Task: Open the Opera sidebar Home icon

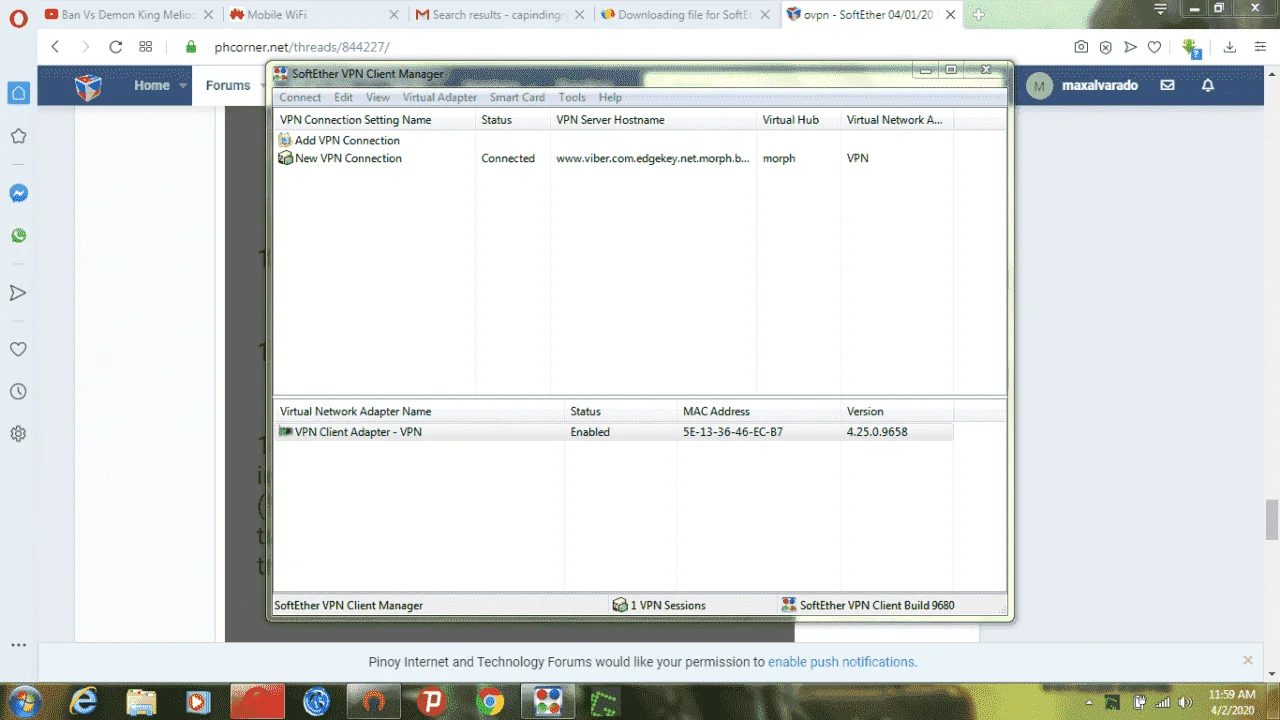Action: (18, 93)
